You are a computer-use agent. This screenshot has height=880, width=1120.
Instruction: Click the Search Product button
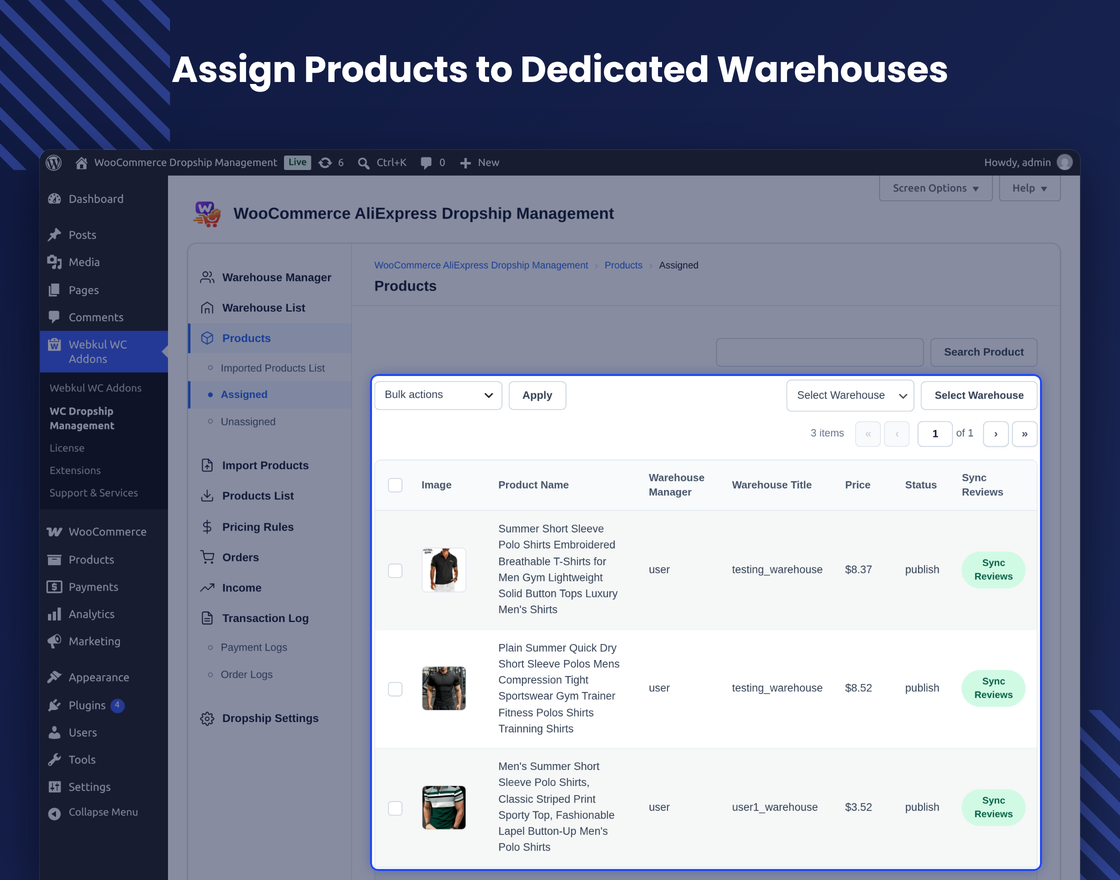[x=984, y=352]
